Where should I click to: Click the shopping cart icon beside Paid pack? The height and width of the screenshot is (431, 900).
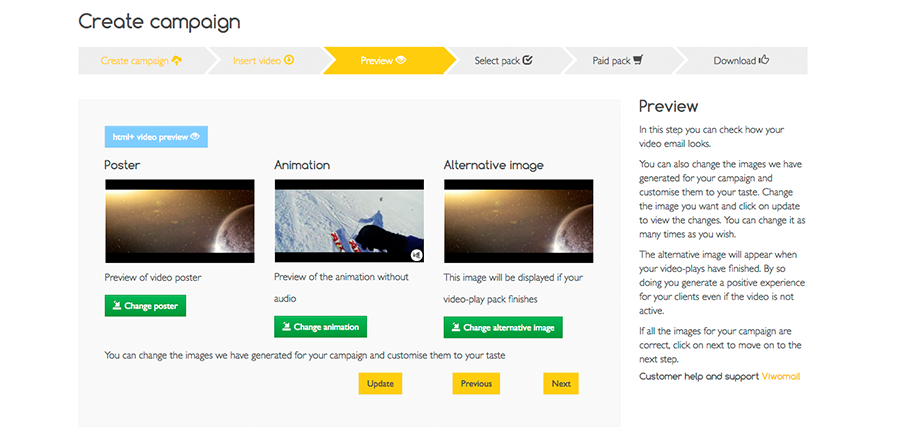pyautogui.click(x=638, y=61)
